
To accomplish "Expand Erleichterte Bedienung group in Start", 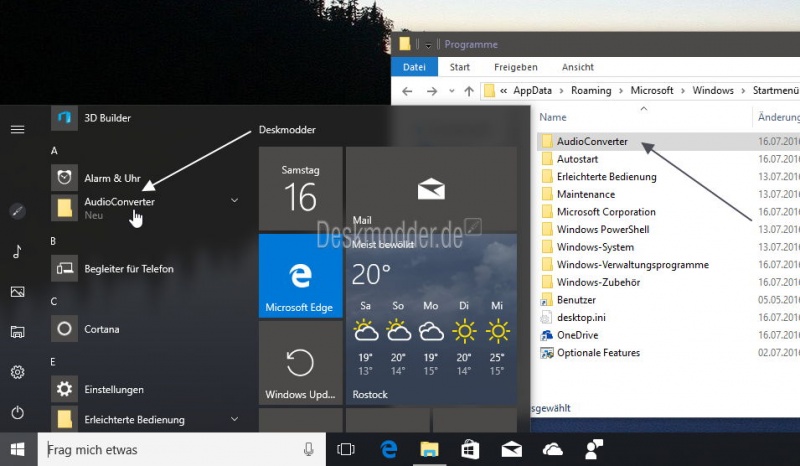I will coord(235,419).
